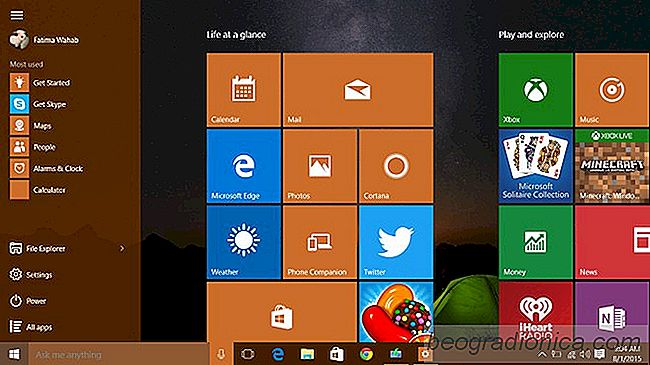Show hidden system tray icons chevron

[x=542, y=354]
